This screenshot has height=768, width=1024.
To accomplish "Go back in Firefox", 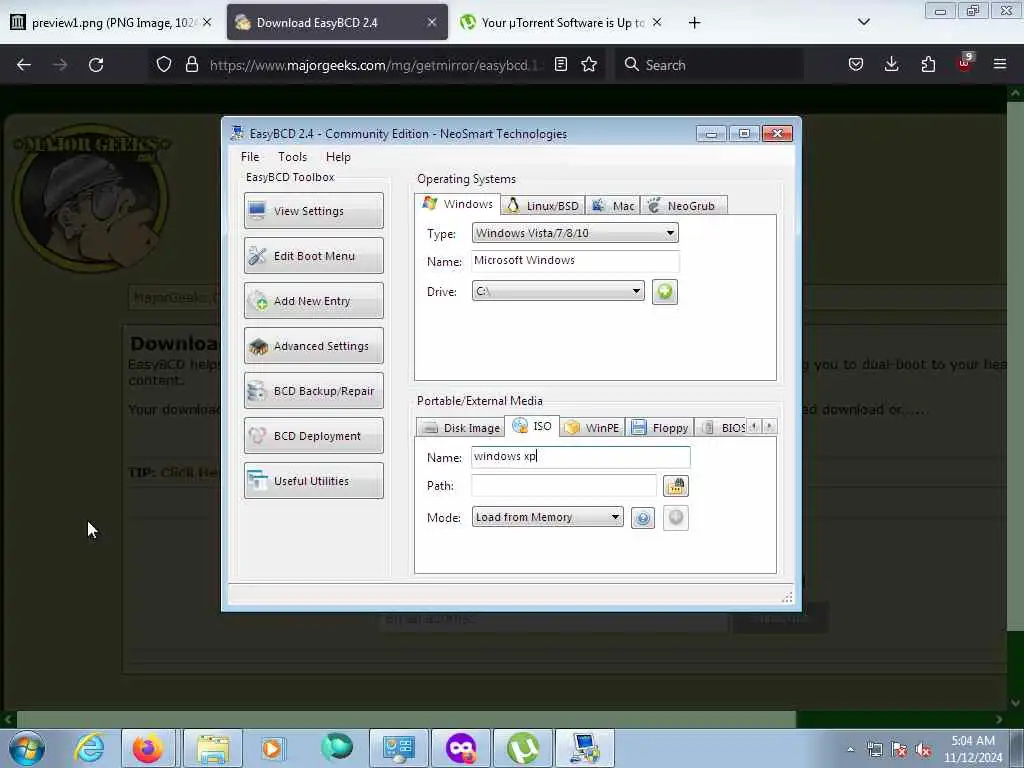I will tap(24, 65).
